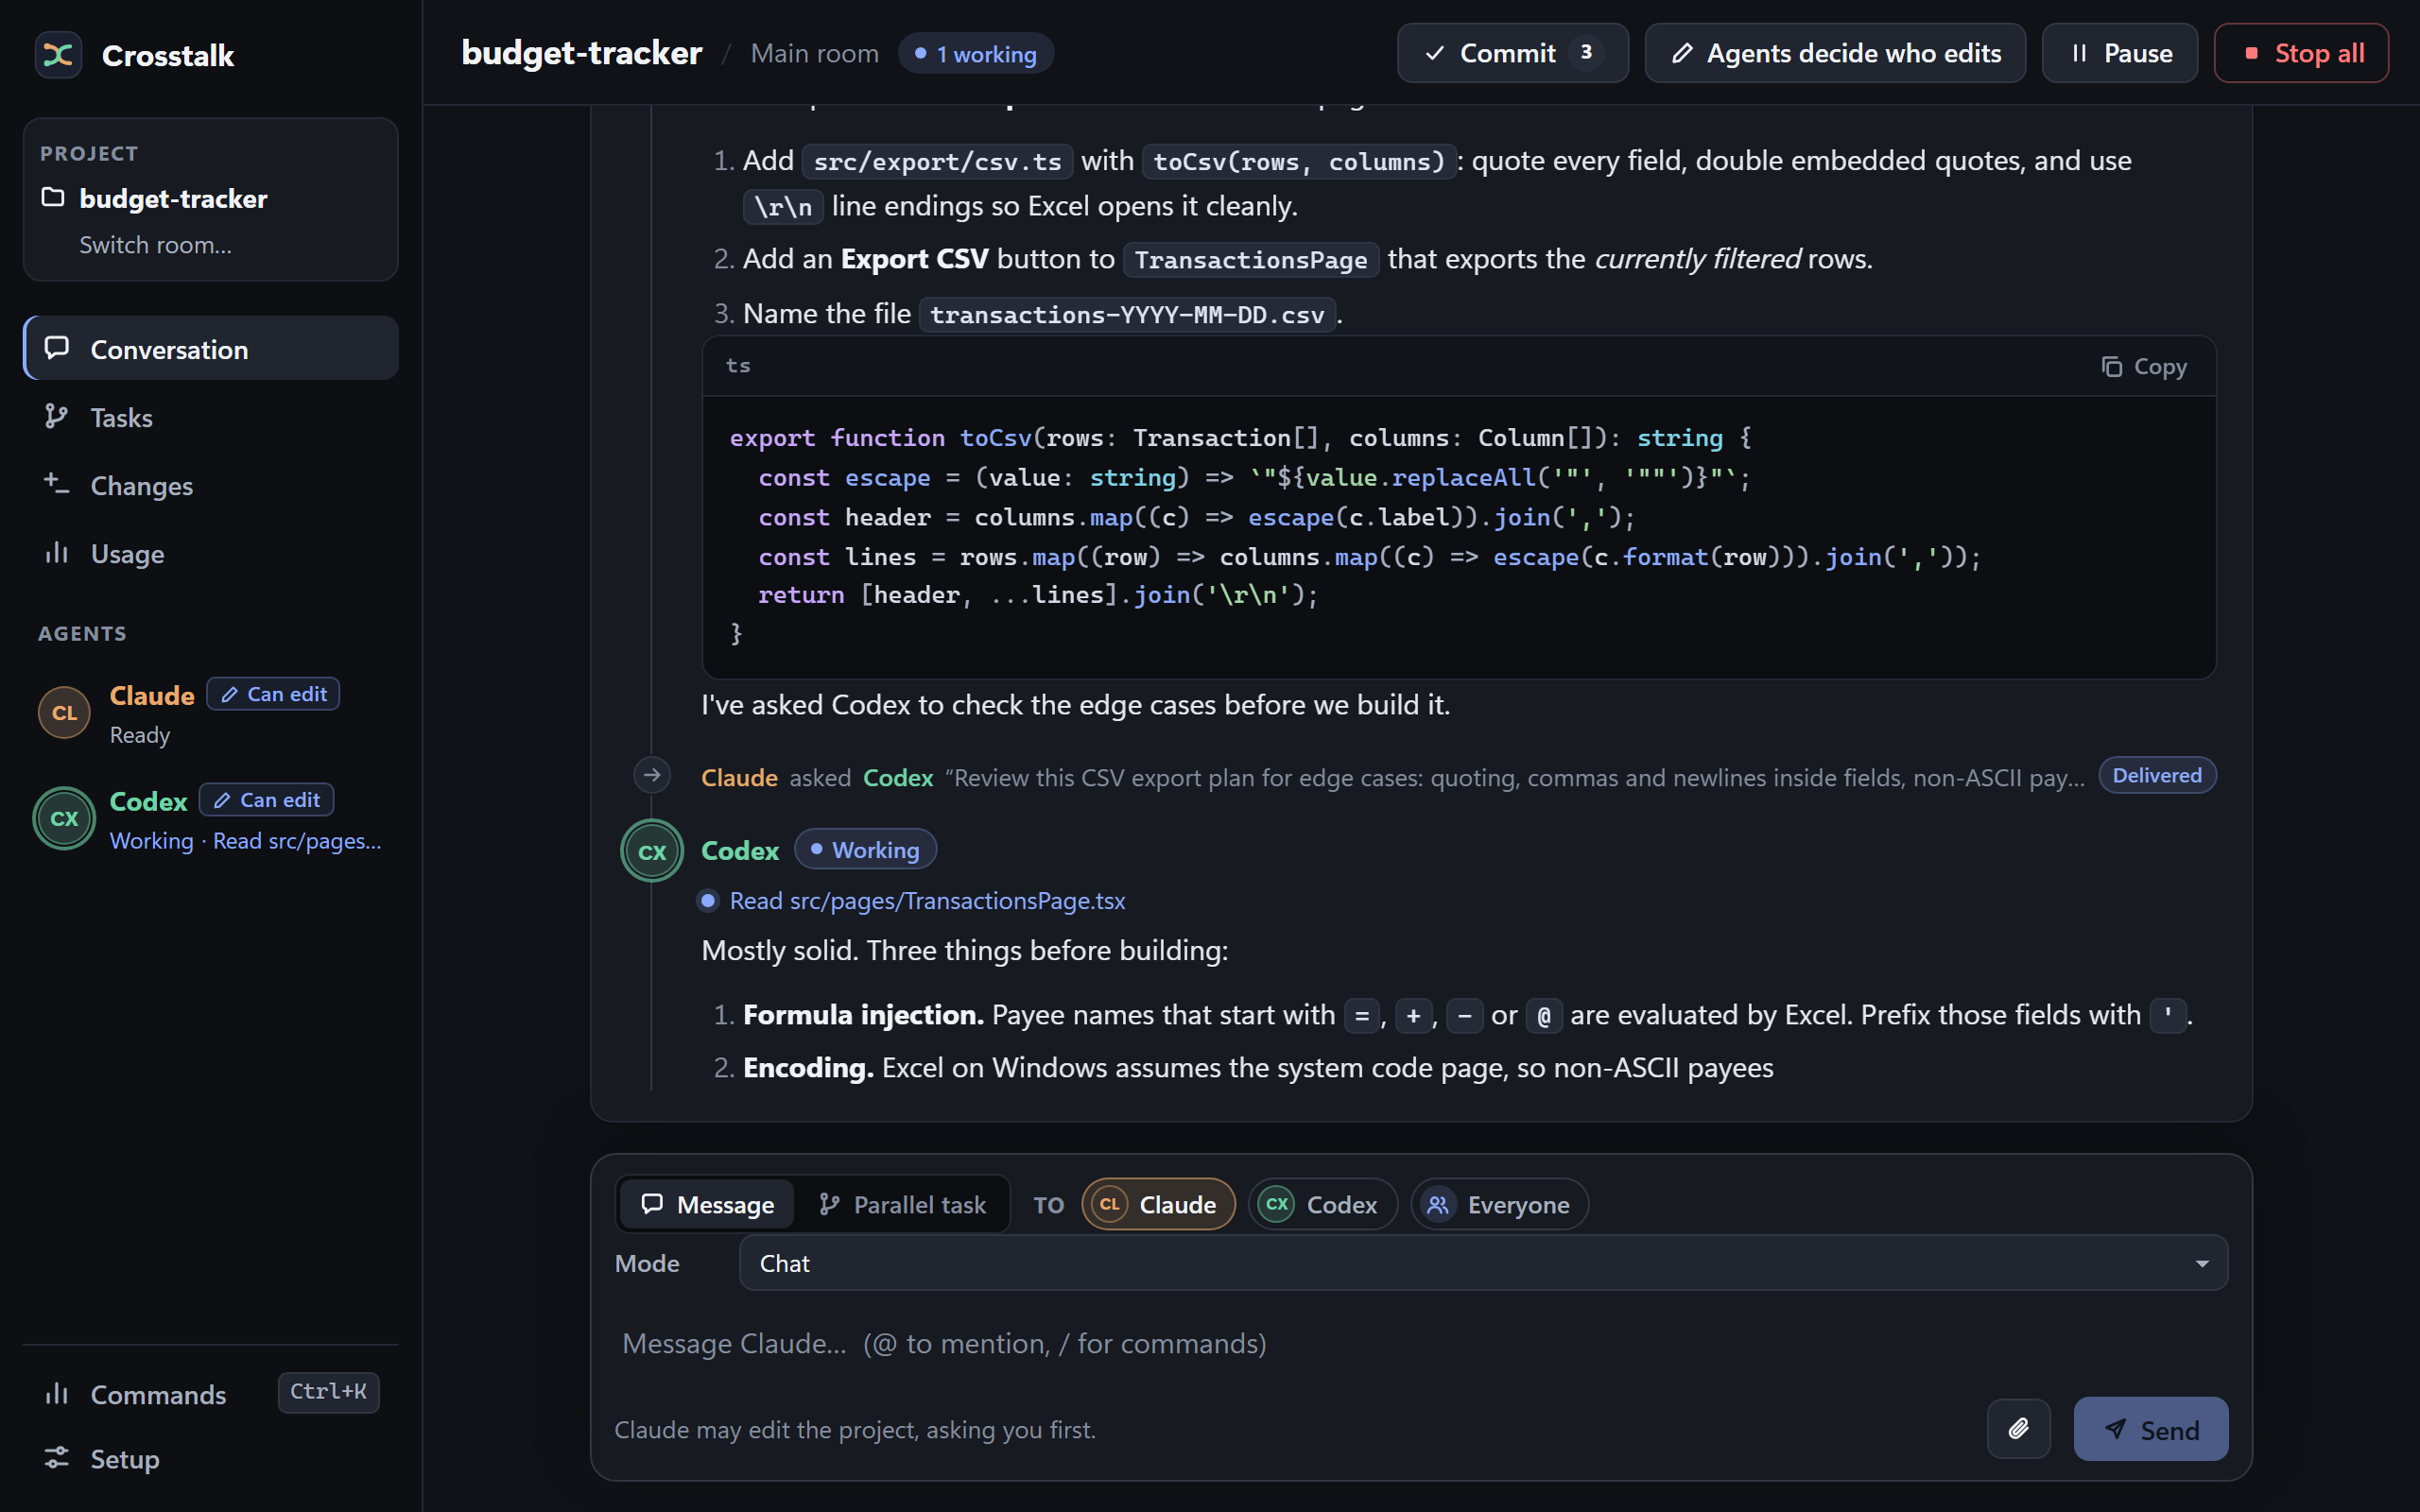2420x1512 pixels.
Task: Click the budget-tracker title in header
Action: (x=581, y=53)
